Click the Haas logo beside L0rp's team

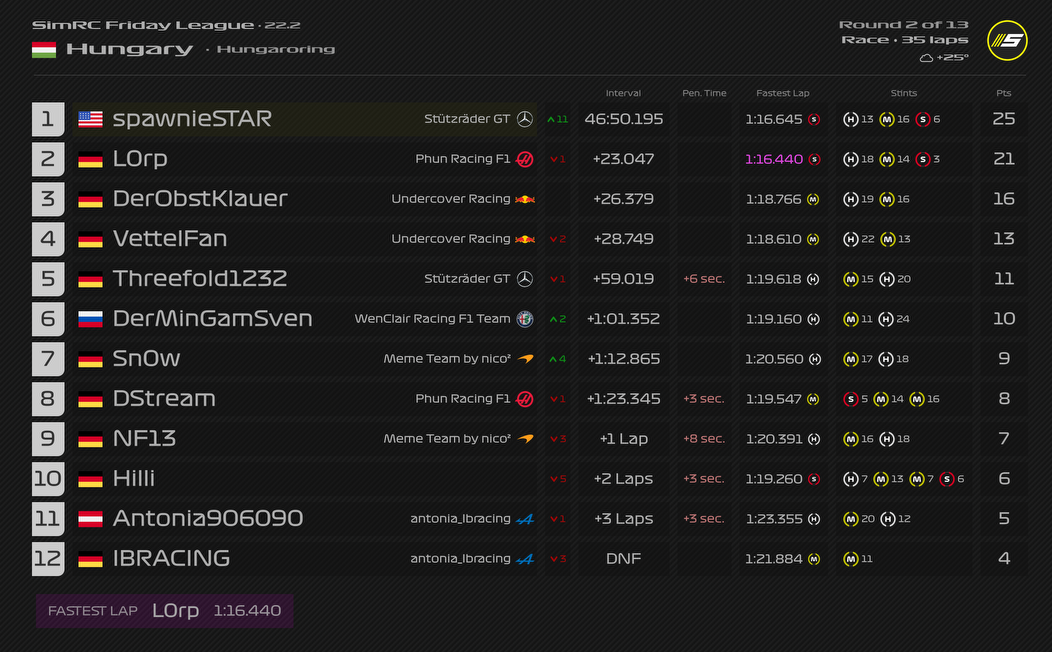(x=525, y=159)
